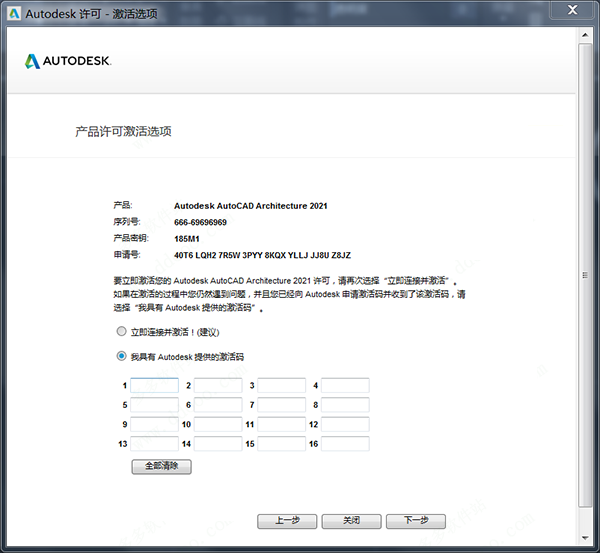
Task: Click the '产品密钥:' label
Action: 131,238
